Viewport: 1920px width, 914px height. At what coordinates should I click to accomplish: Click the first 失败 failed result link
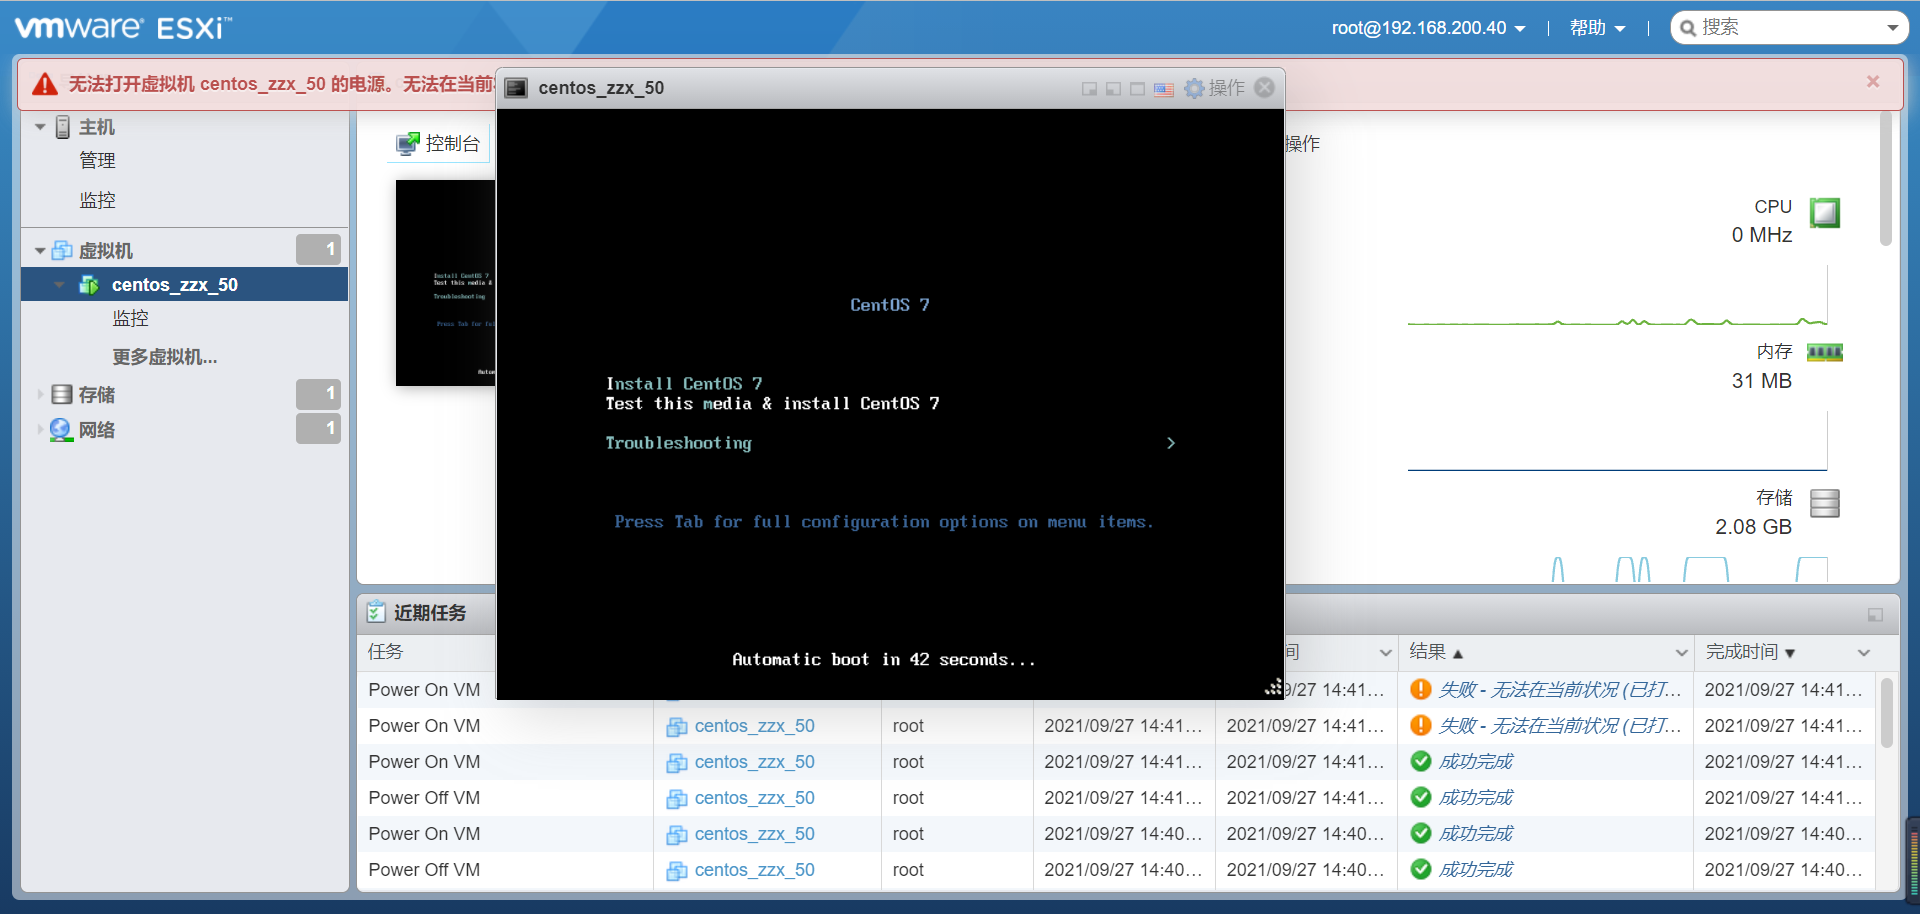pos(1560,690)
